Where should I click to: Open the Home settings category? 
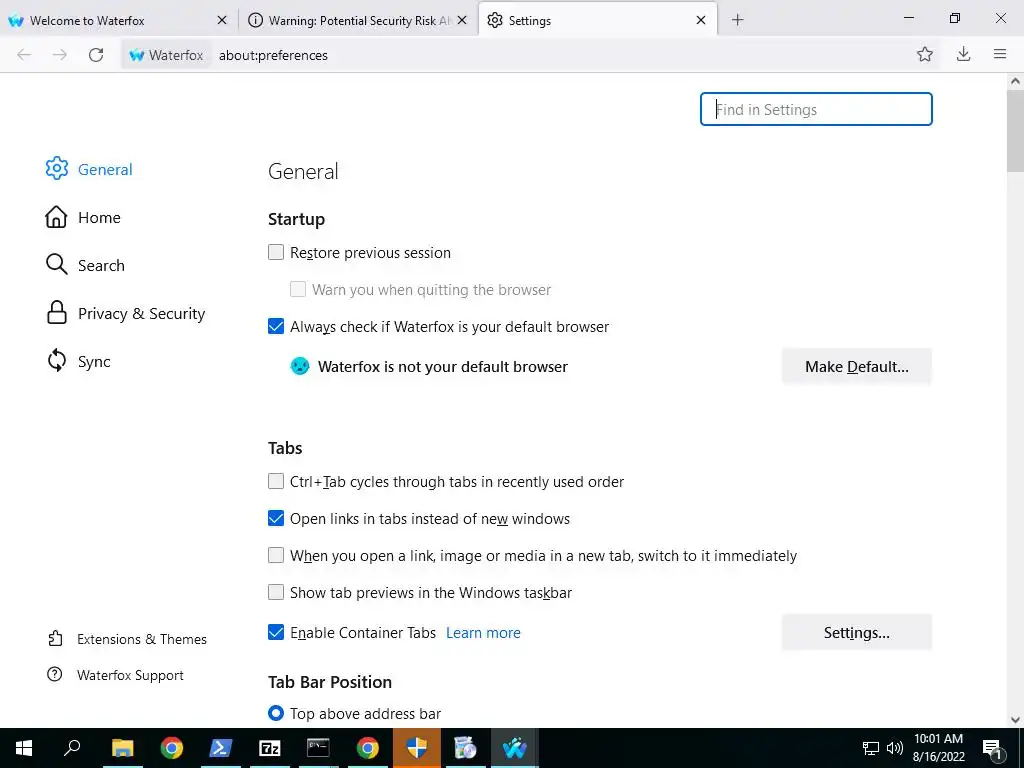83,217
